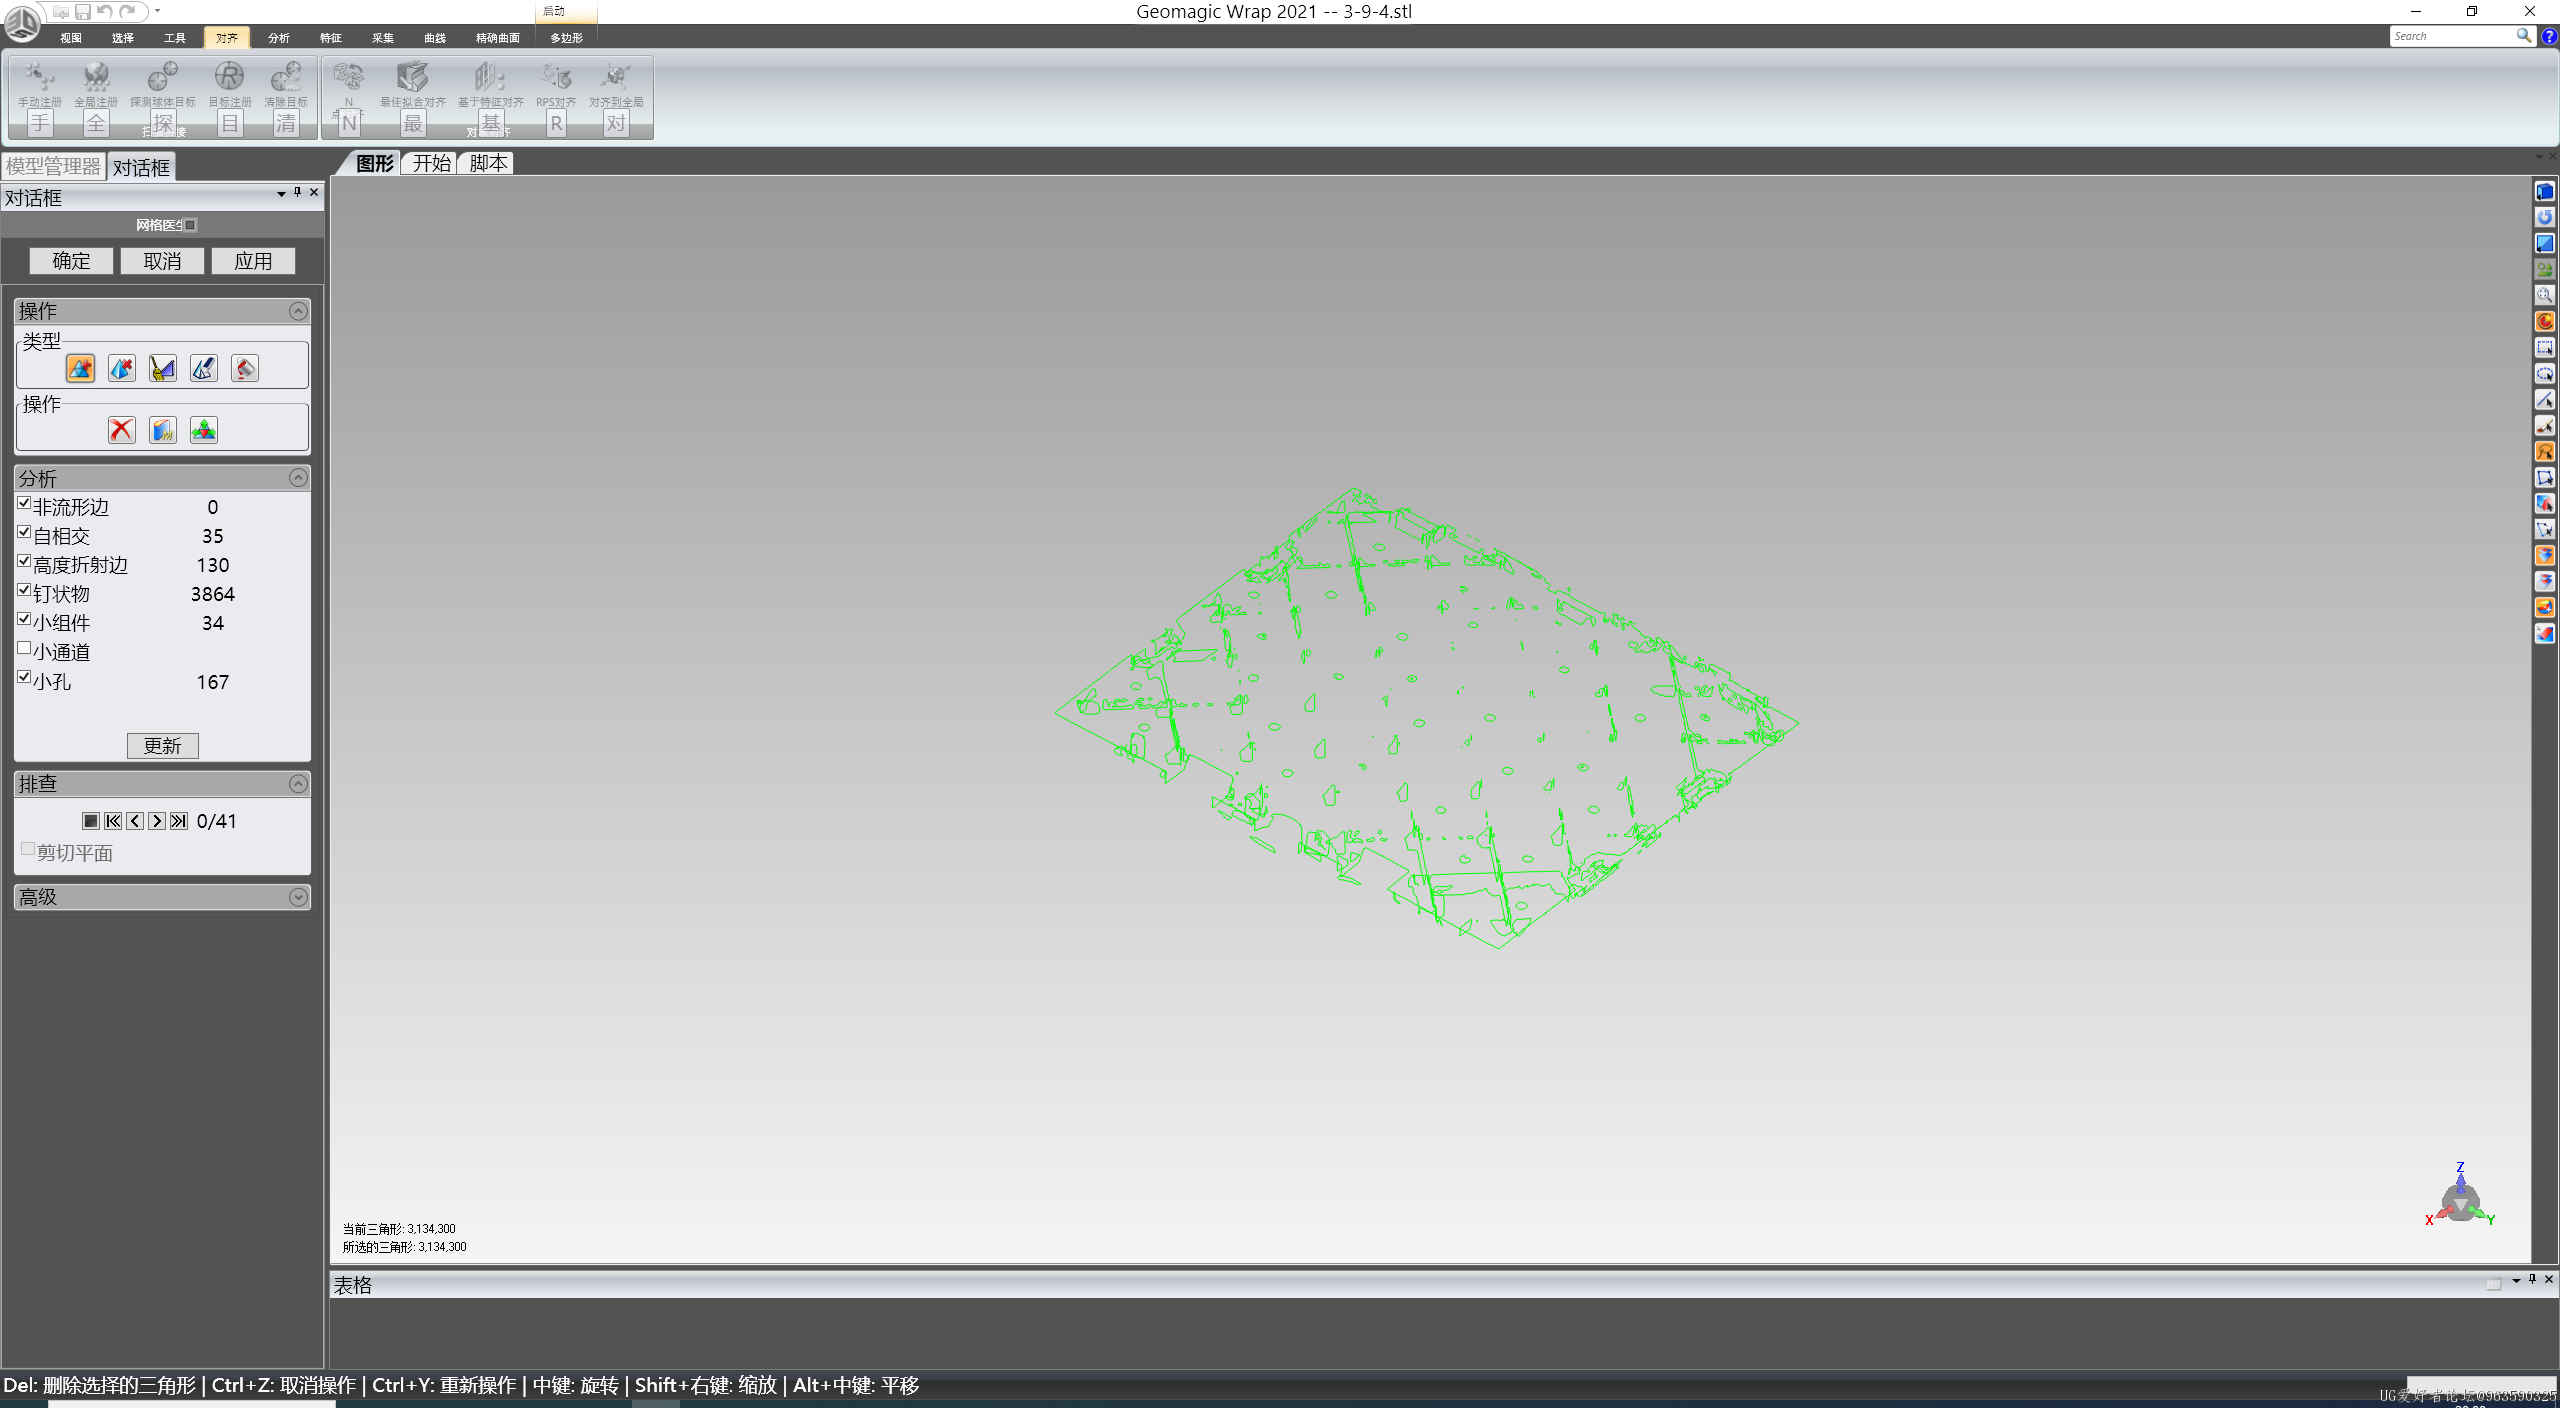The image size is (2560, 1408).
Task: Toggle the 高度折射边 checkbox
Action: click(x=24, y=561)
